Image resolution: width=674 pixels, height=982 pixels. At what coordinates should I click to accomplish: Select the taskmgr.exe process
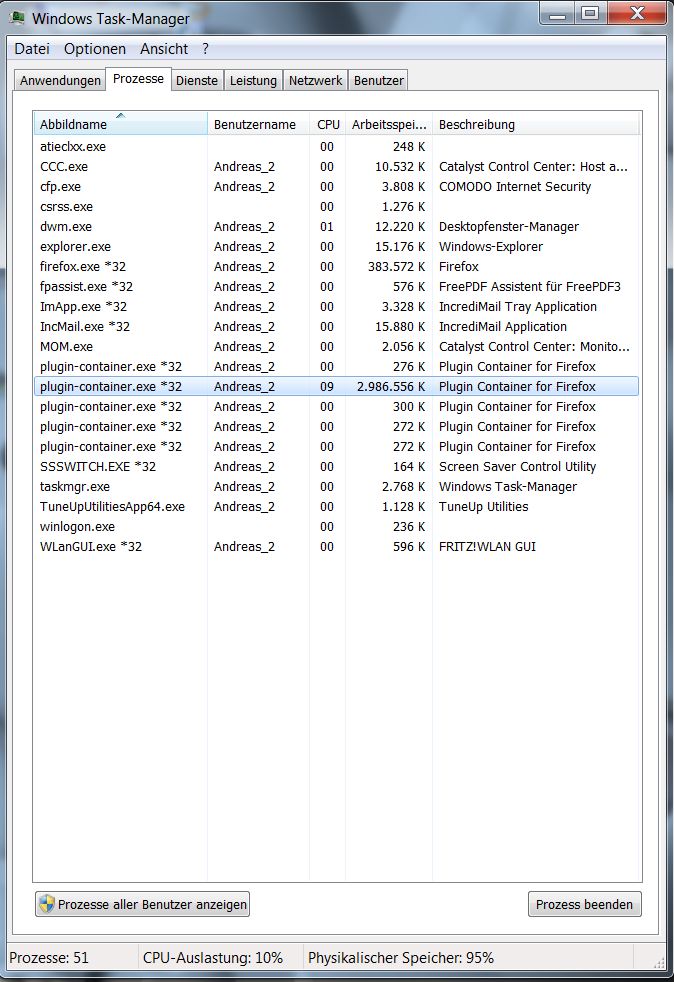(x=337, y=487)
